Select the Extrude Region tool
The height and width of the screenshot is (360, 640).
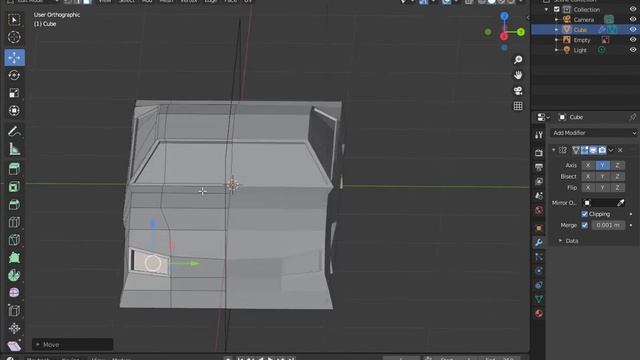click(x=14, y=169)
